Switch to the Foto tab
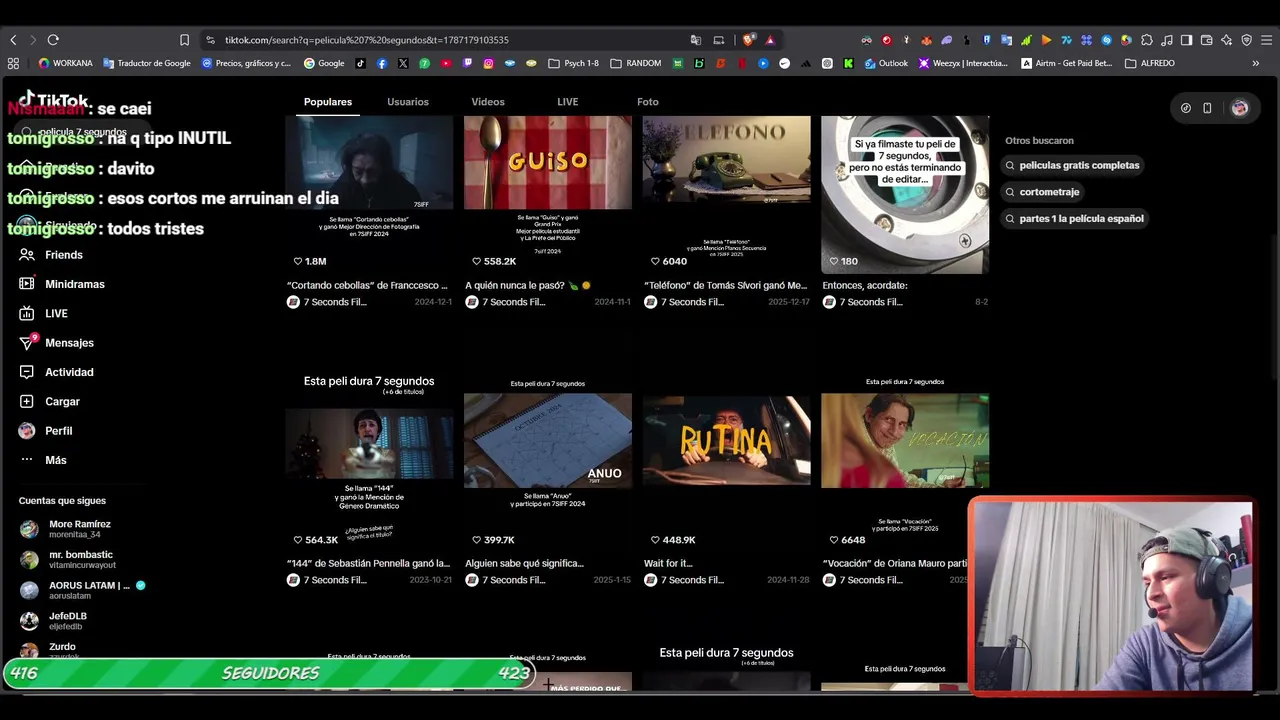Image resolution: width=1280 pixels, height=720 pixels. [x=648, y=102]
